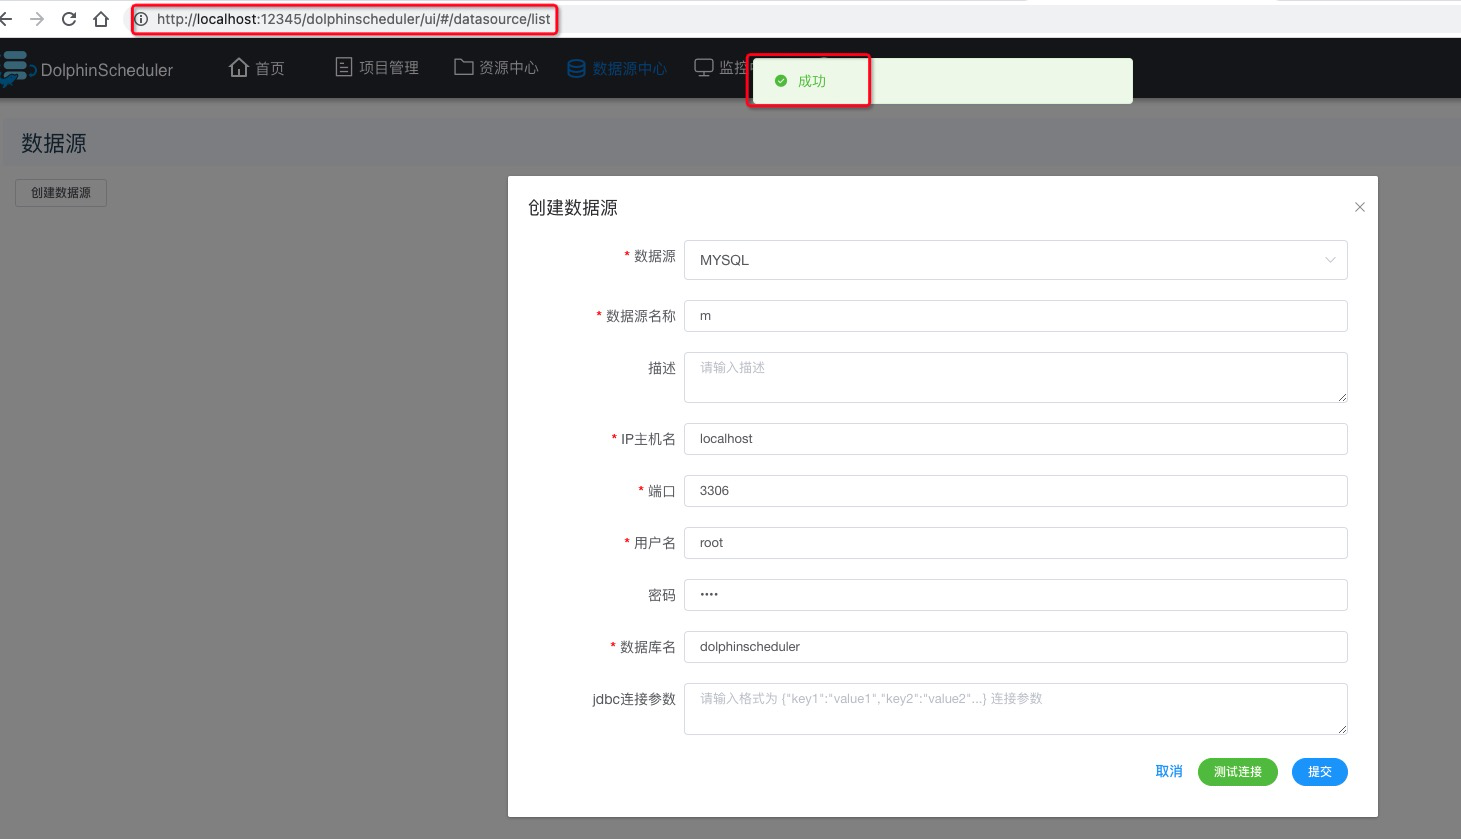Cancel the dialog via 取消
The image size is (1461, 839).
(x=1168, y=771)
